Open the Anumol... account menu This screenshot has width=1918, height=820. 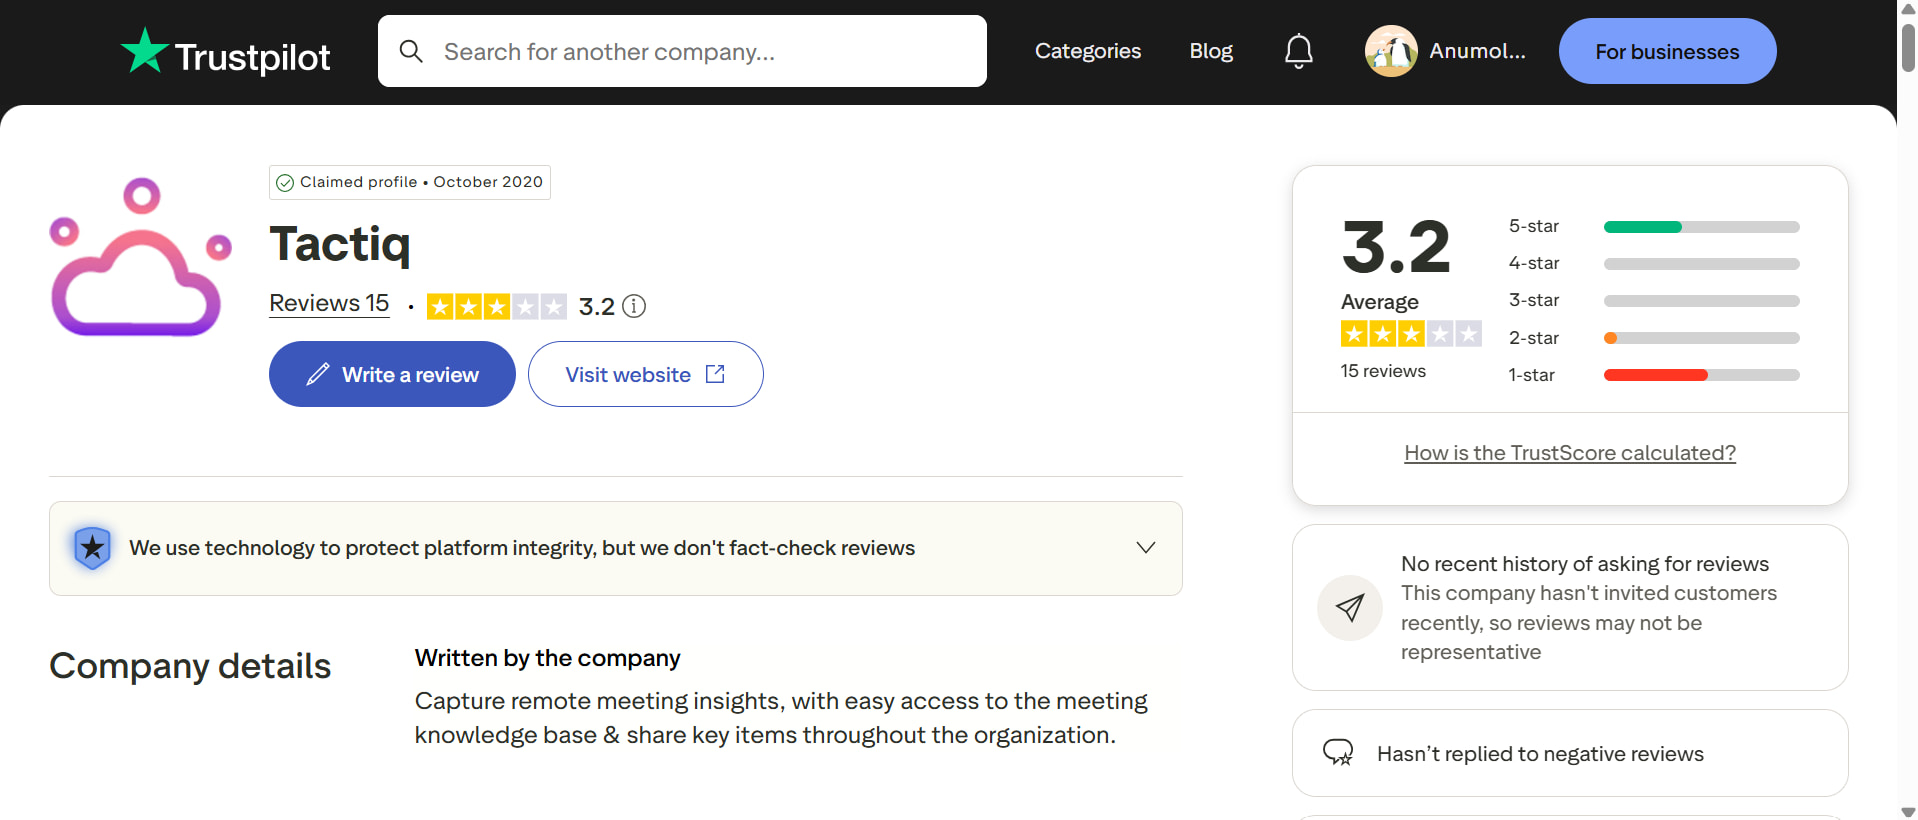(1446, 51)
